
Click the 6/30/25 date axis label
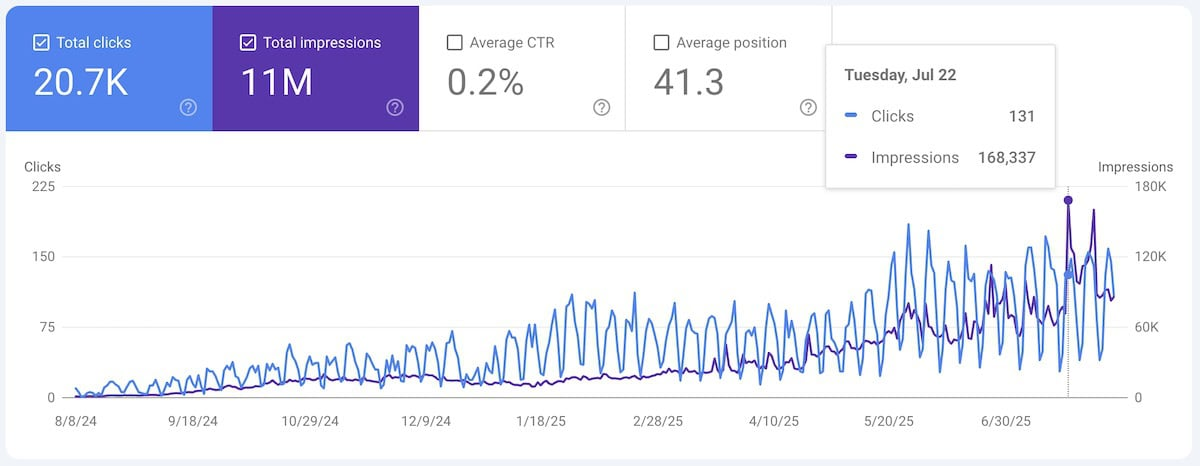point(1005,422)
